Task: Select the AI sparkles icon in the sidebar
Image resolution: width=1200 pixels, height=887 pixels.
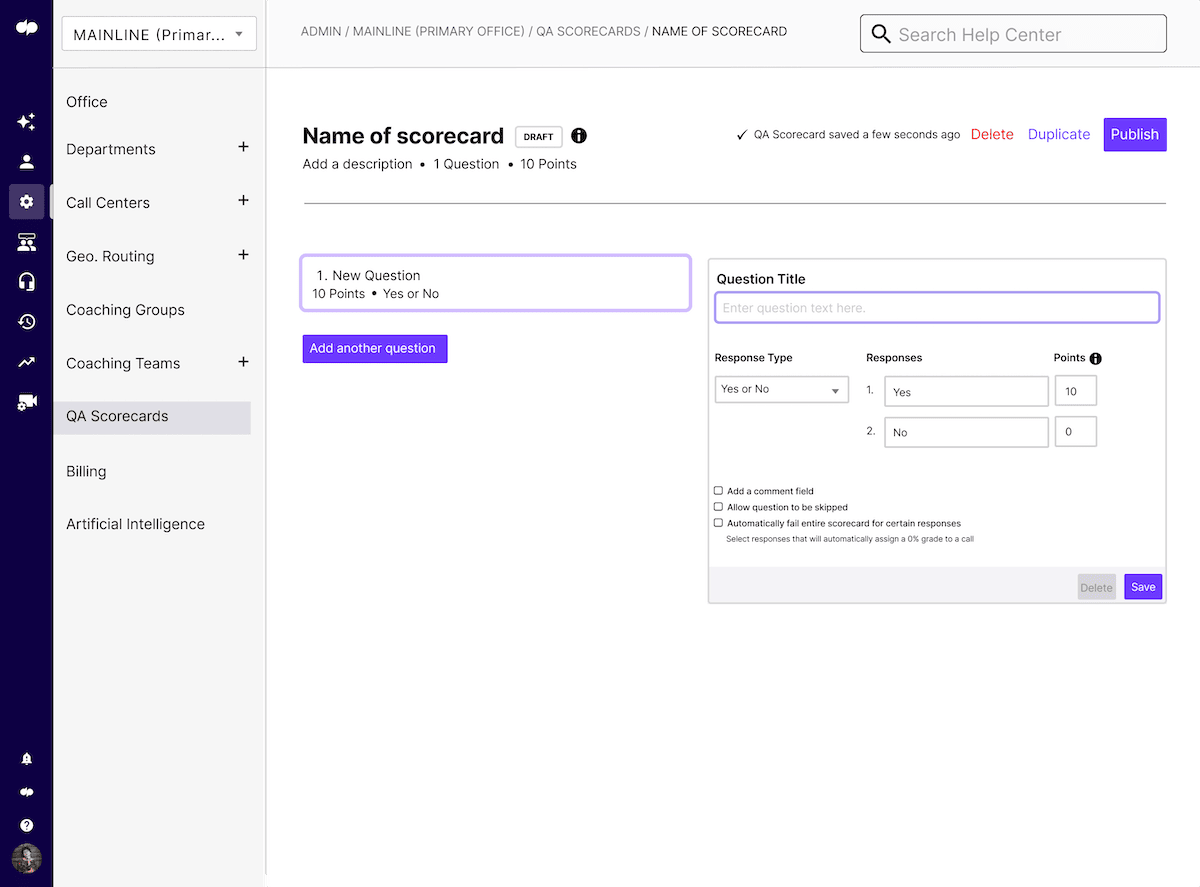Action: (x=26, y=121)
